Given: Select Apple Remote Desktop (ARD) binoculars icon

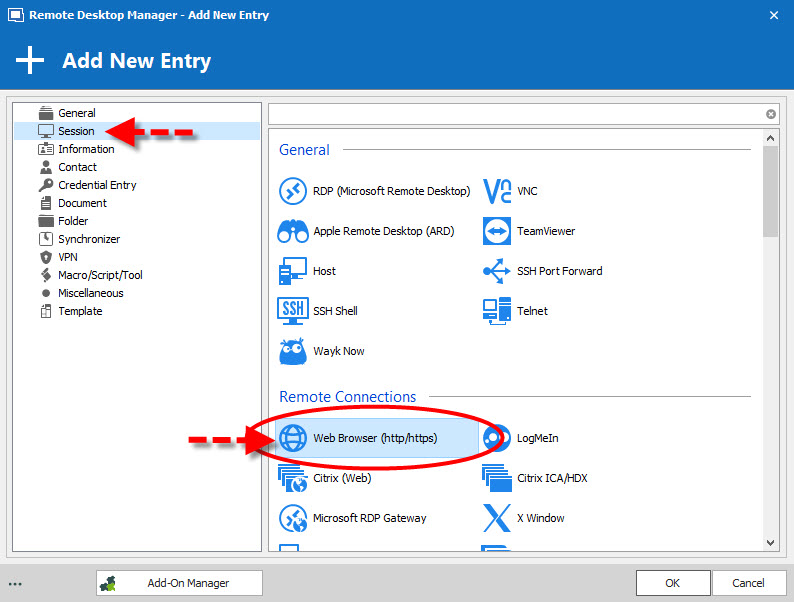Looking at the screenshot, I should pos(292,231).
